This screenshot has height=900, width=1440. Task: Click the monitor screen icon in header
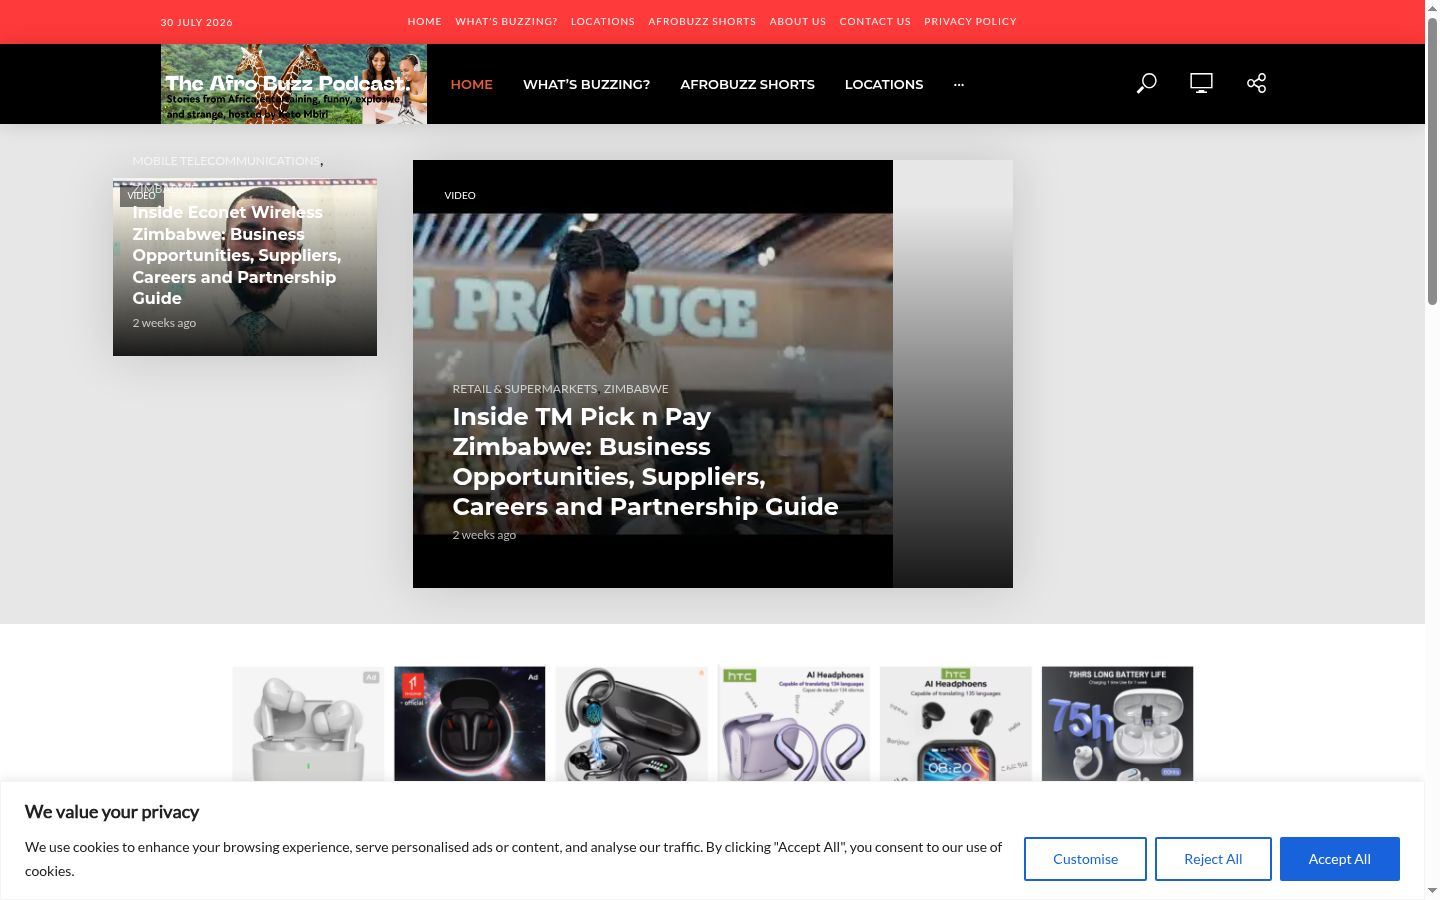tap(1201, 83)
